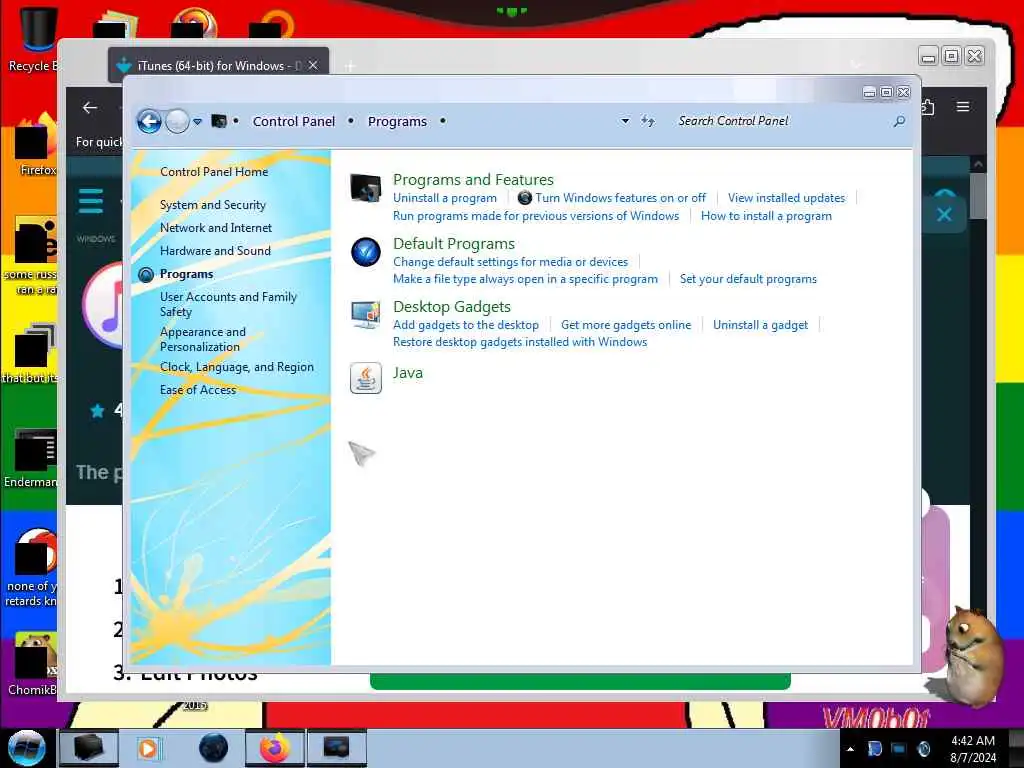Click How to install a program
This screenshot has width=1024, height=768.
766,216
